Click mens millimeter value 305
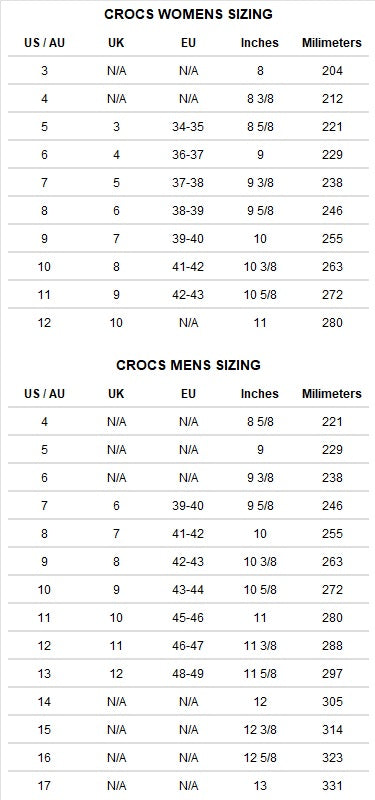This screenshot has width=375, height=800. (x=332, y=702)
